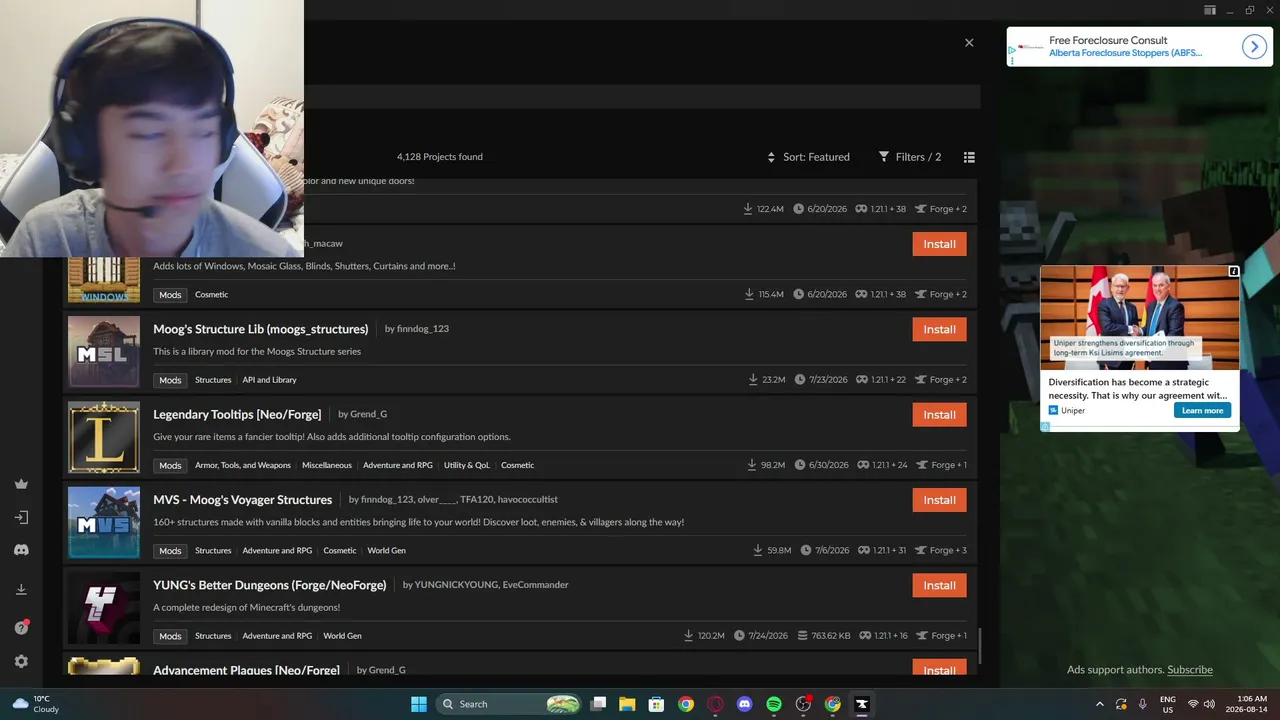Select the Miscellaneous tag on Legendary Tooltips
Screen dimensions: 1280x720
327,465
